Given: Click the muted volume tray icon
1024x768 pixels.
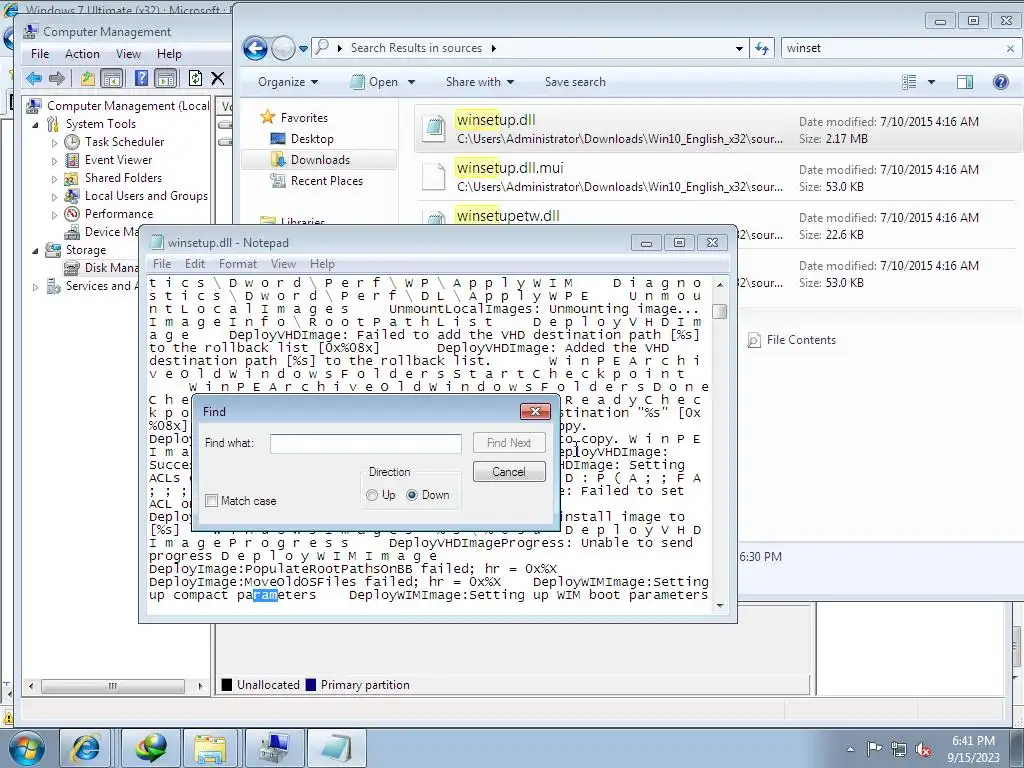Looking at the screenshot, I should point(923,749).
